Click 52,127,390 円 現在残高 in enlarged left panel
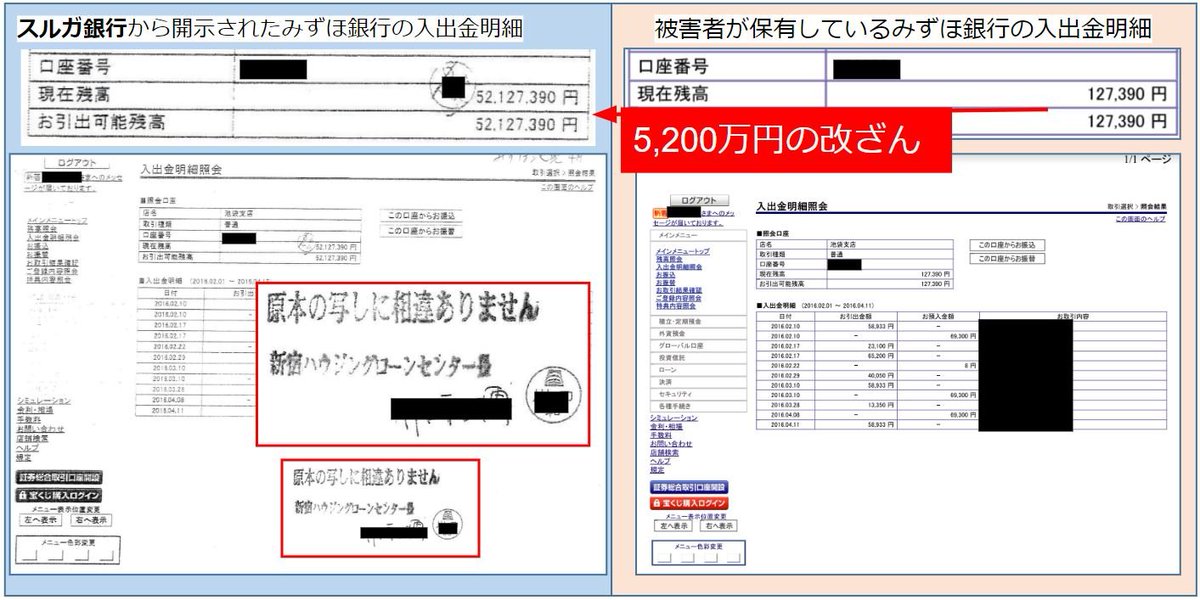This screenshot has height=600, width=1200. pyautogui.click(x=528, y=97)
